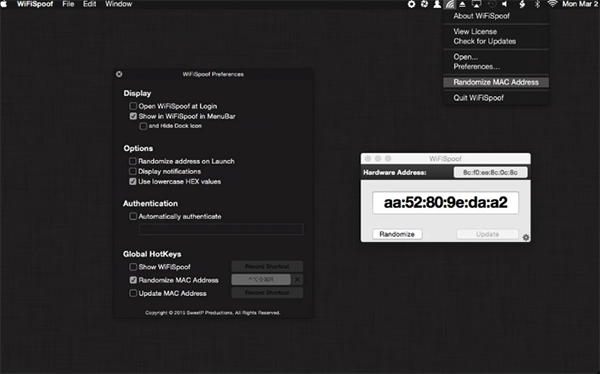600x374 pixels.
Task: Open Time Machine menu bar icon
Action: pos(492,4)
